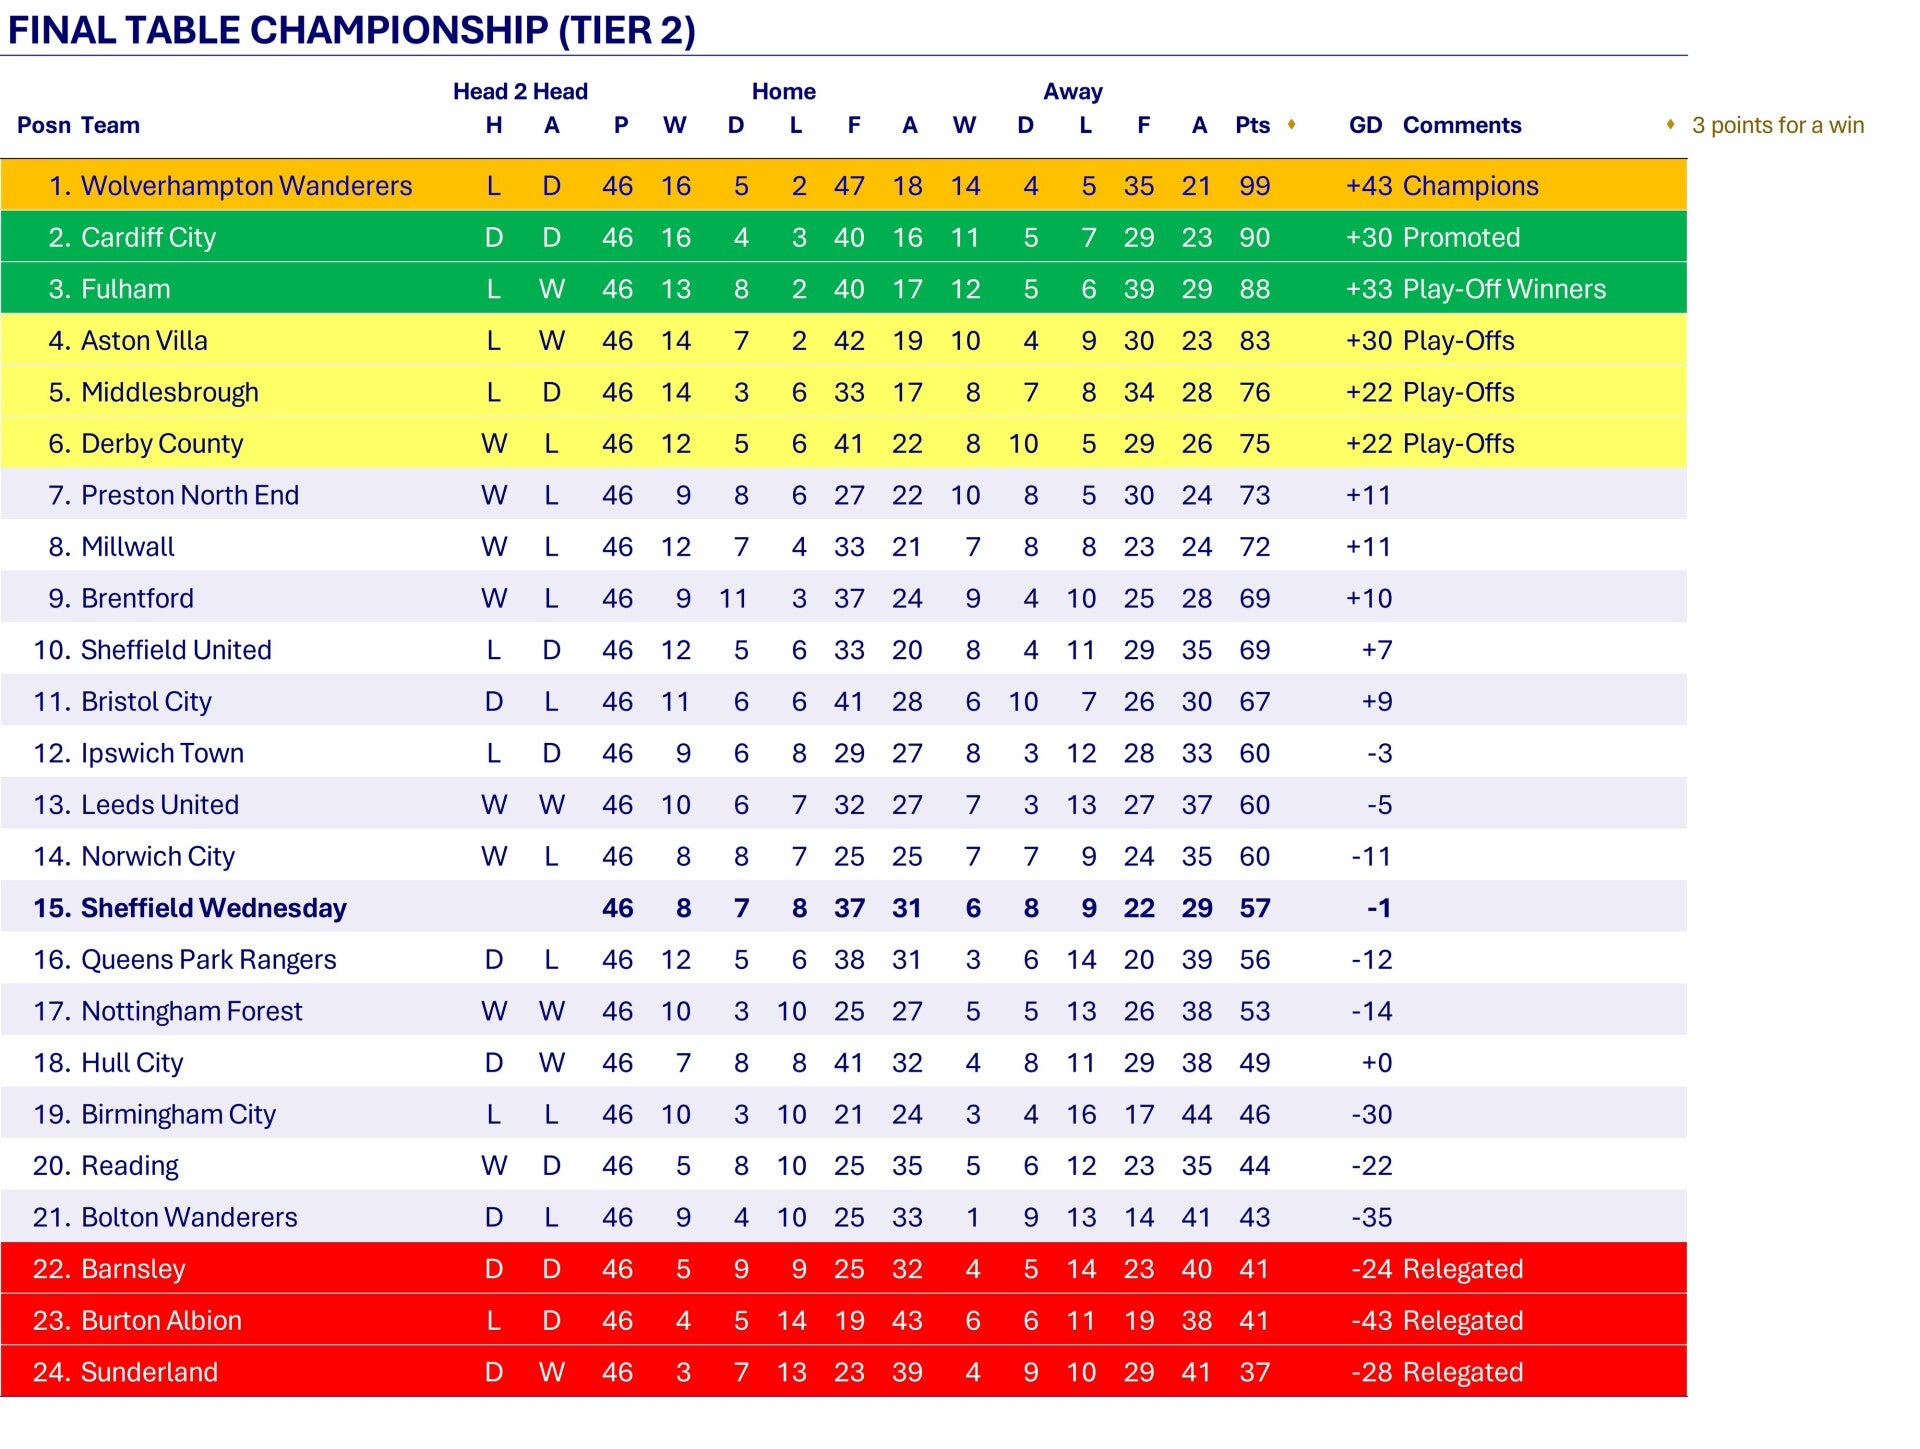Viewport: 1920px width, 1449px height.
Task: Open the Sheffield Wednesday bold row name
Action: coord(213,908)
